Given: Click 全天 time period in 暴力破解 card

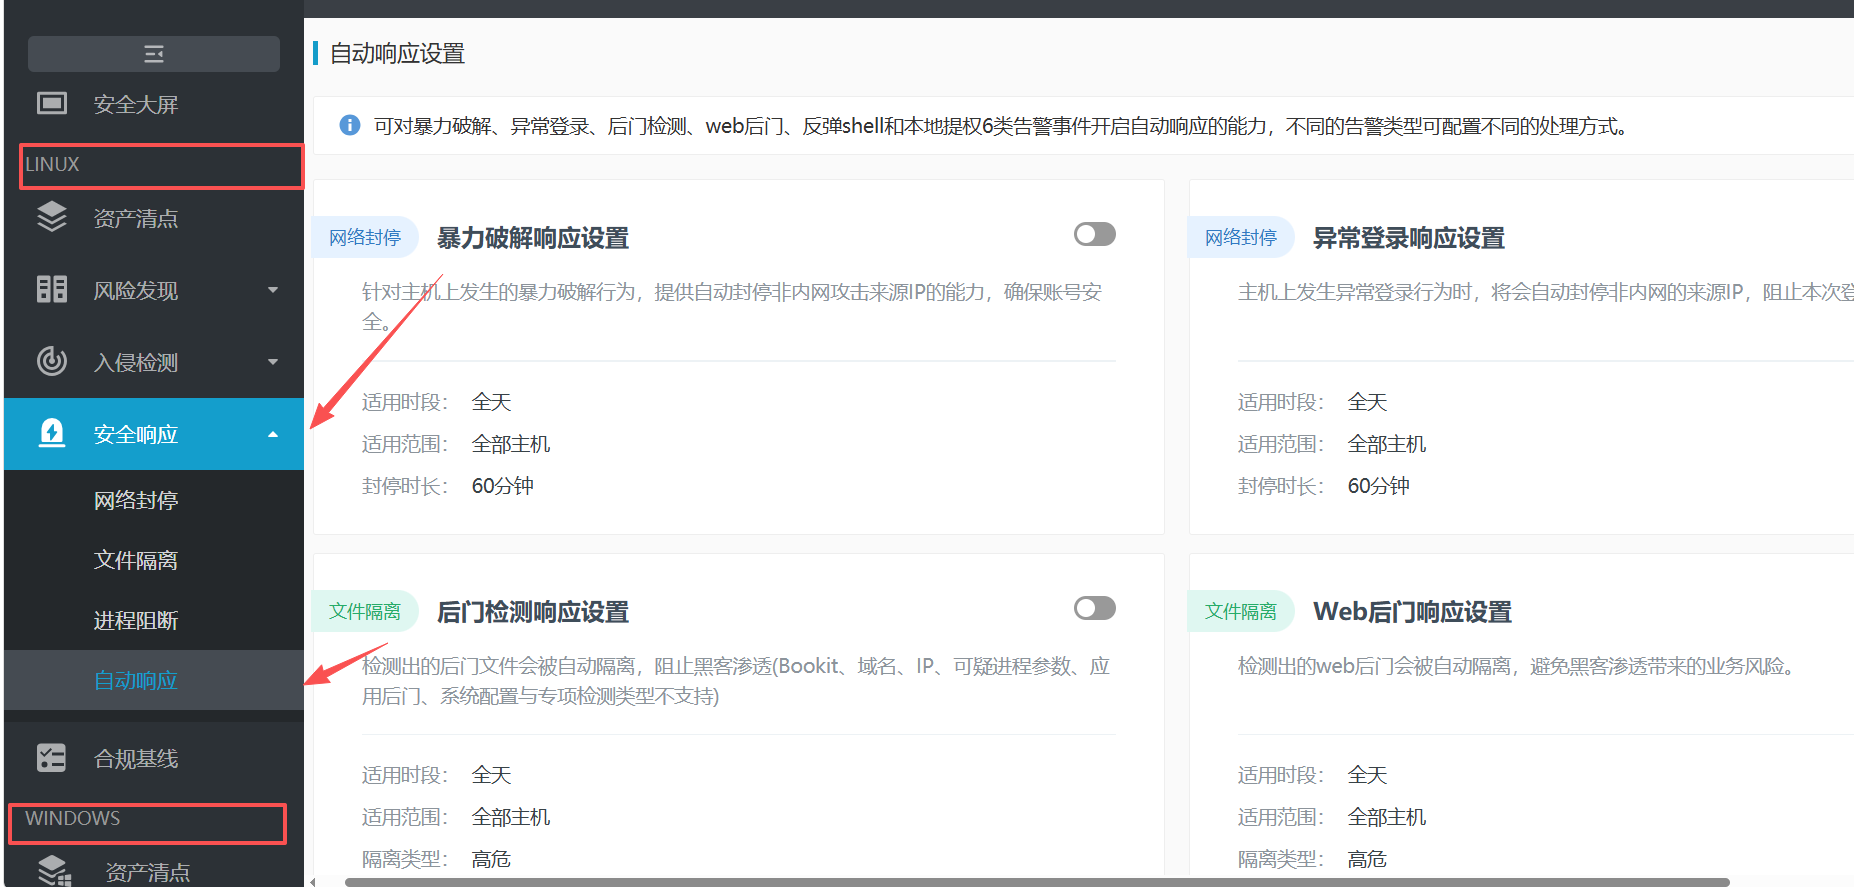Looking at the screenshot, I should click(492, 402).
